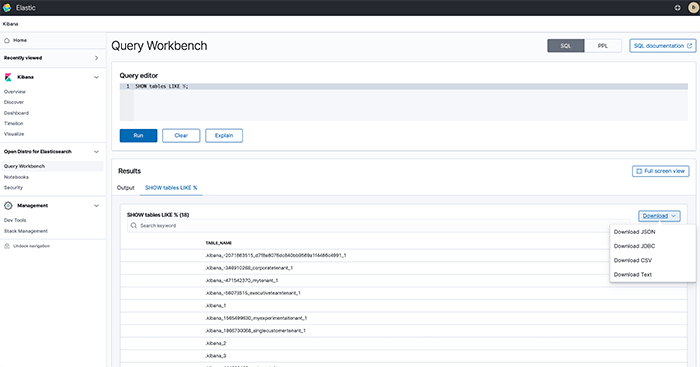Click the Kibana logo icon in sidebar
This screenshot has width=700, height=367.
8,77
